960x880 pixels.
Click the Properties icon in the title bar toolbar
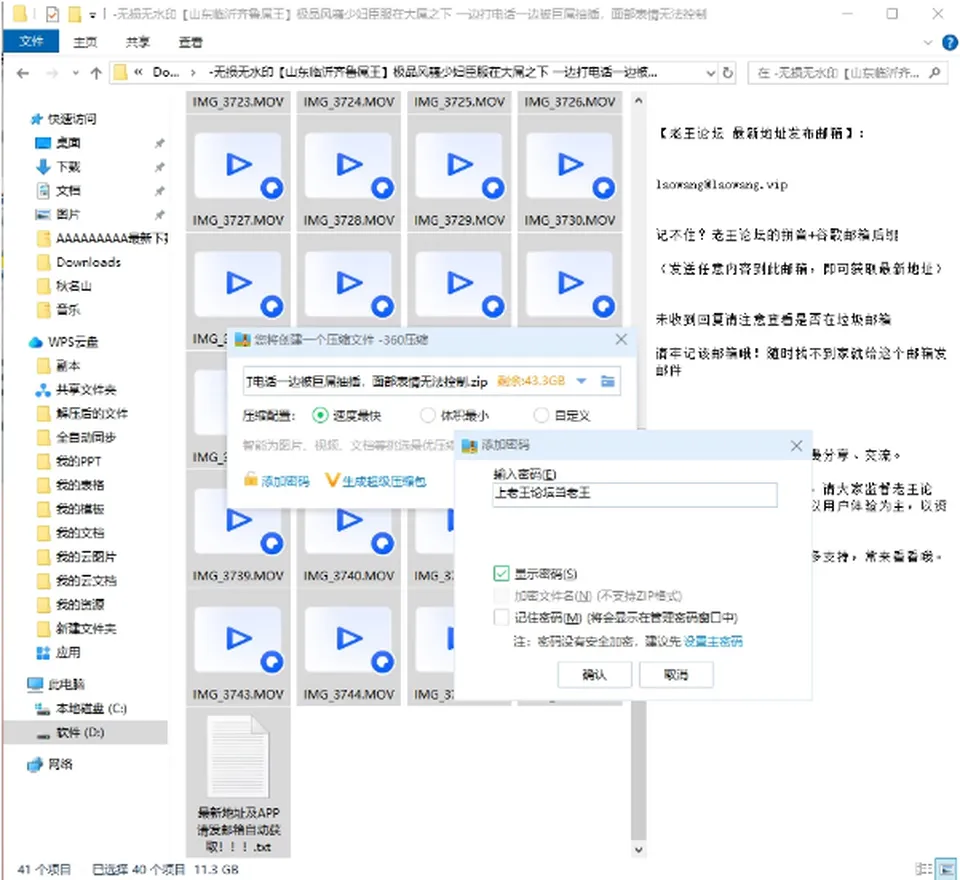tap(53, 13)
